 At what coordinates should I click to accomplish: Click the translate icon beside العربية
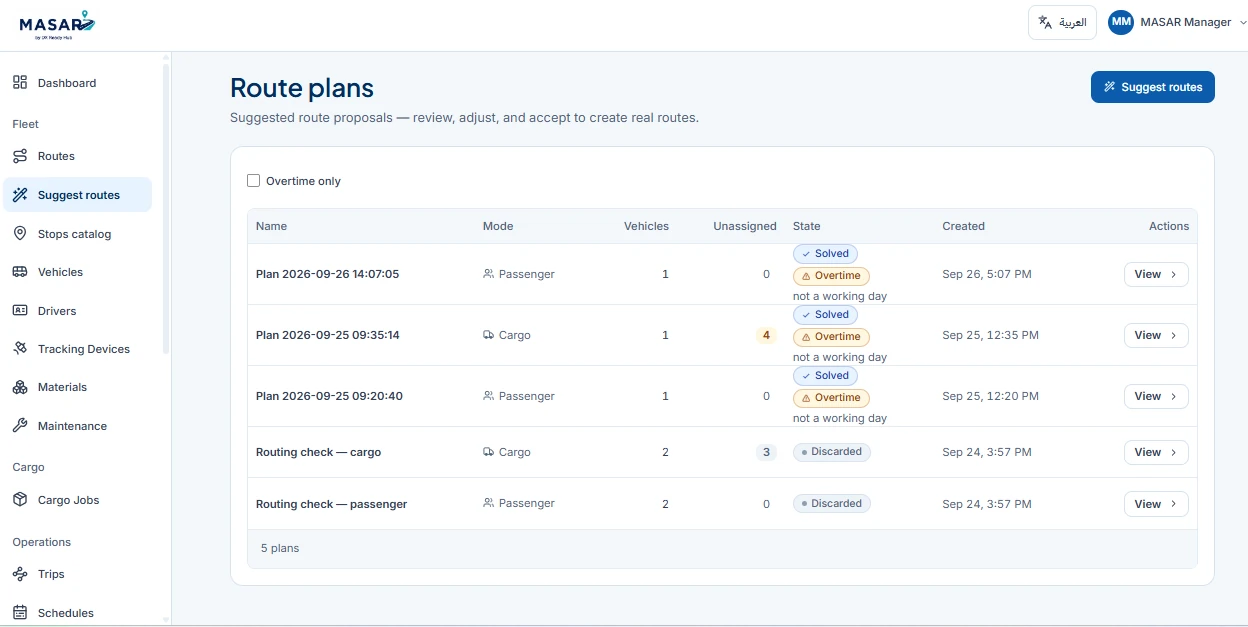coord(1045,22)
